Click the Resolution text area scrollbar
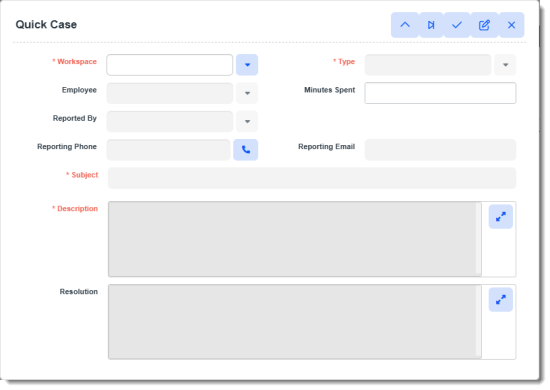 [x=478, y=322]
